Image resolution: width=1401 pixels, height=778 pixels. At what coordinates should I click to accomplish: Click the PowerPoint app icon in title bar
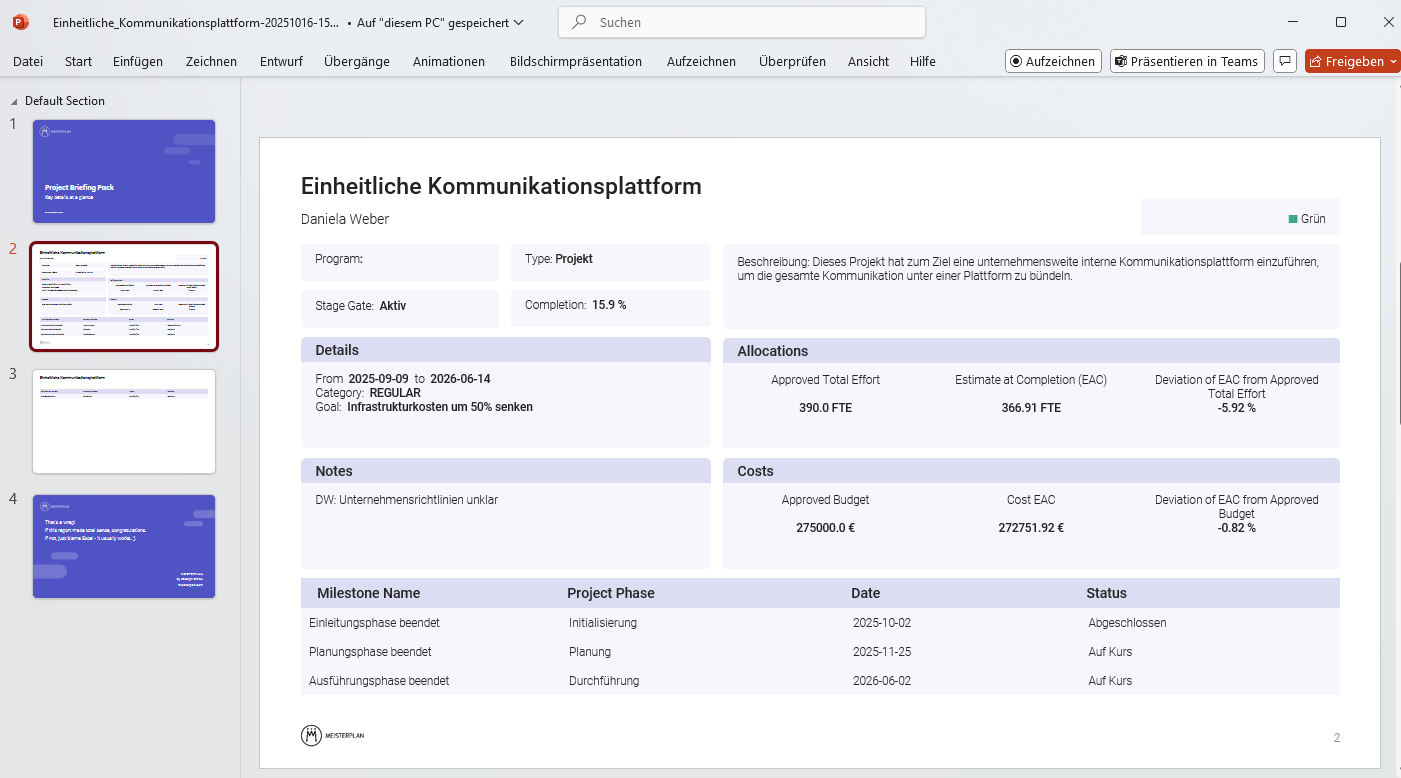point(21,22)
